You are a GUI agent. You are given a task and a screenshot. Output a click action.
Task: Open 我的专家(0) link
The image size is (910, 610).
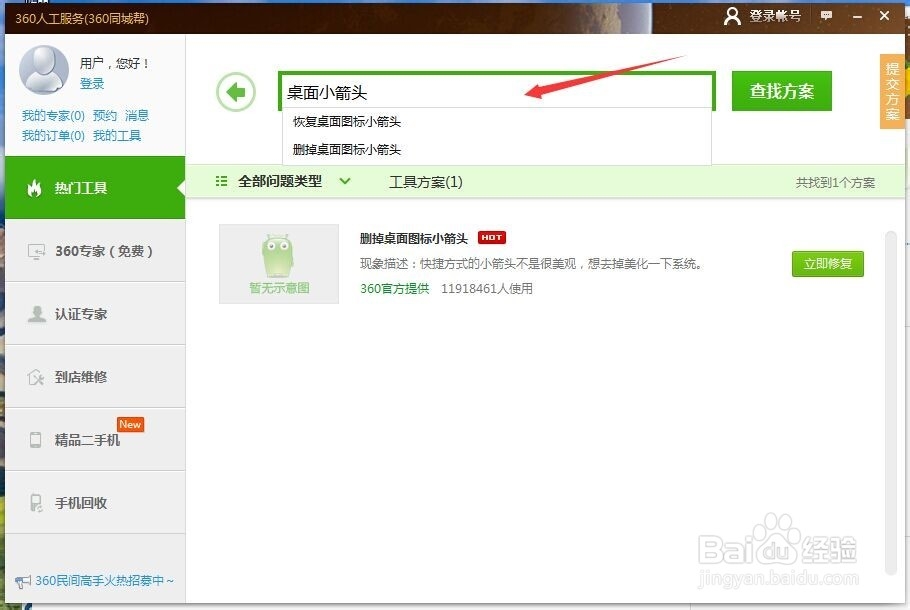(53, 115)
